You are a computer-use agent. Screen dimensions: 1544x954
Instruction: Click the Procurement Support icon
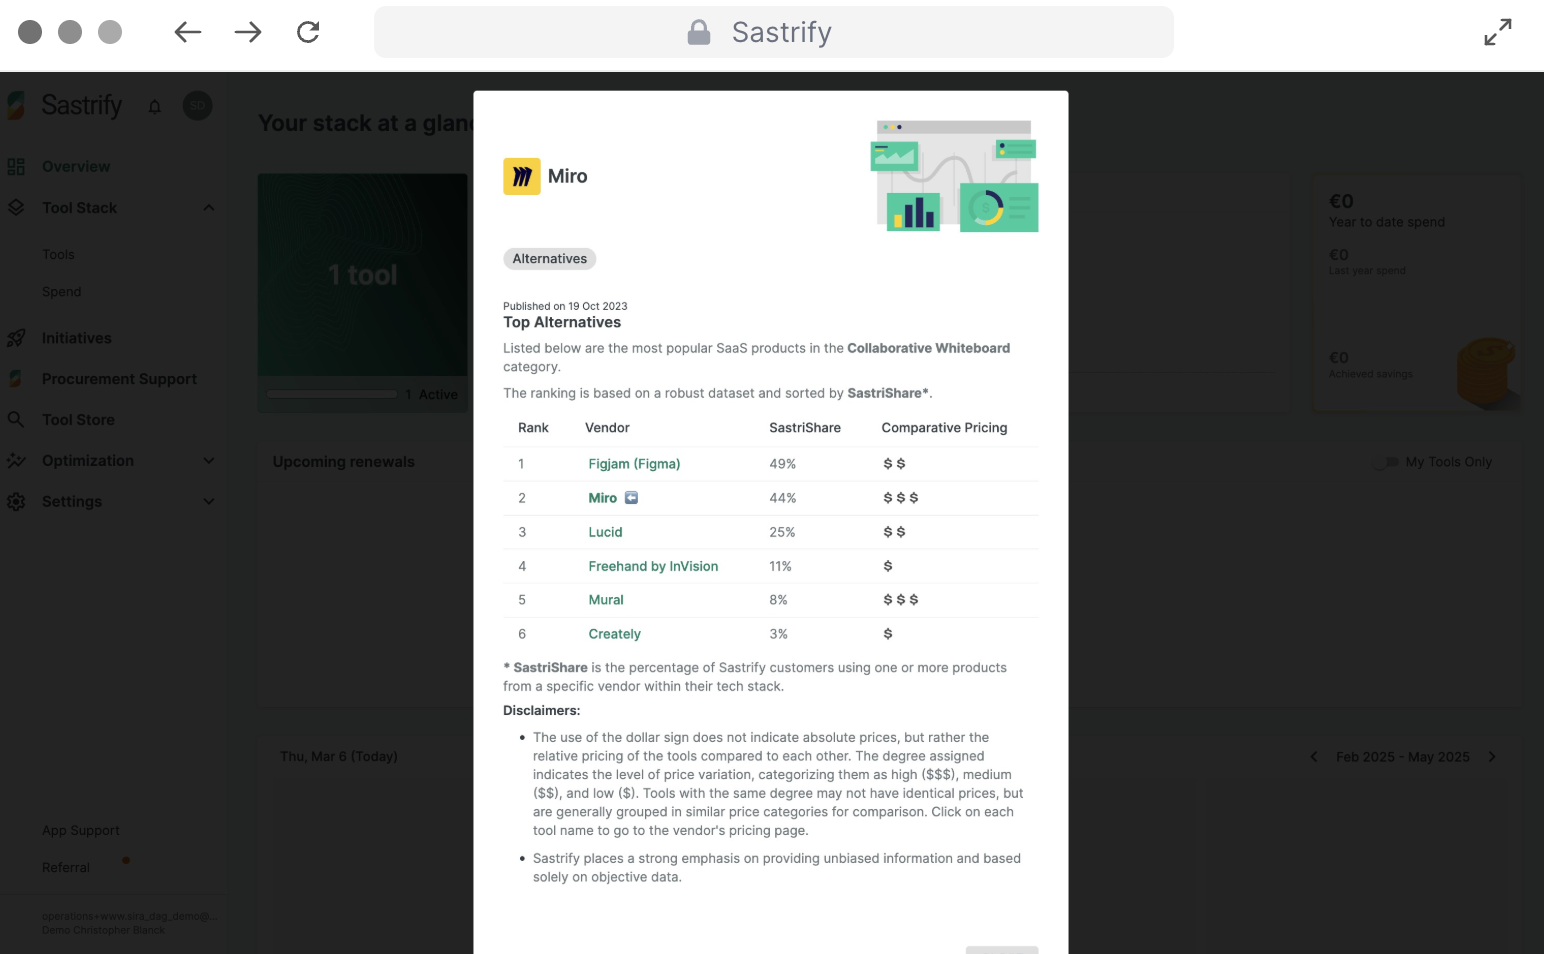[x=16, y=379]
